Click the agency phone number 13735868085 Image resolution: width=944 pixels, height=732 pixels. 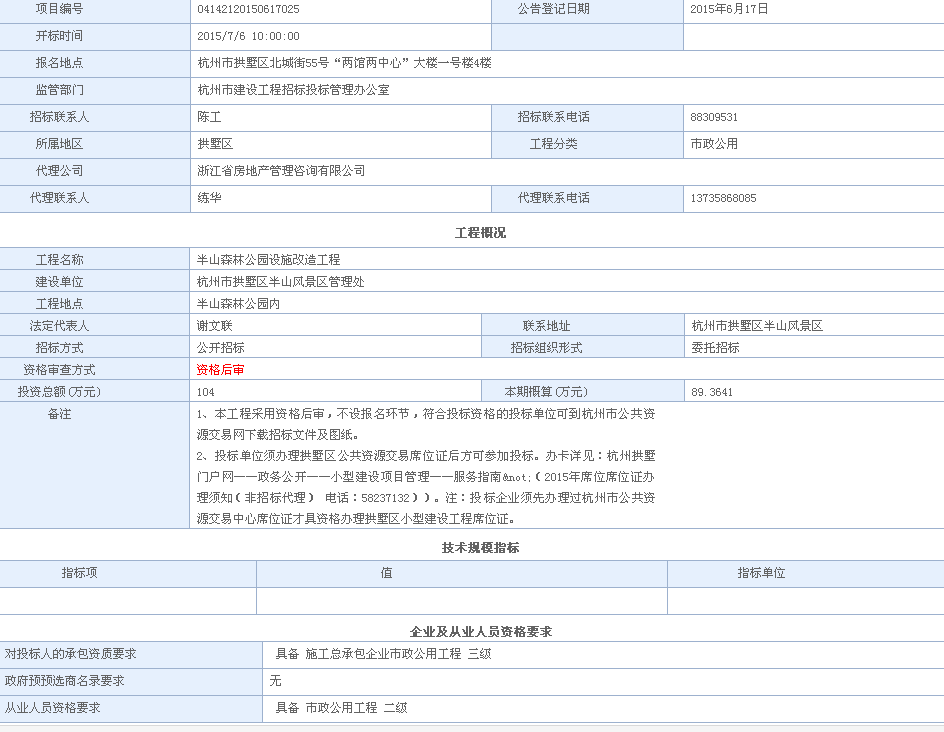click(723, 198)
